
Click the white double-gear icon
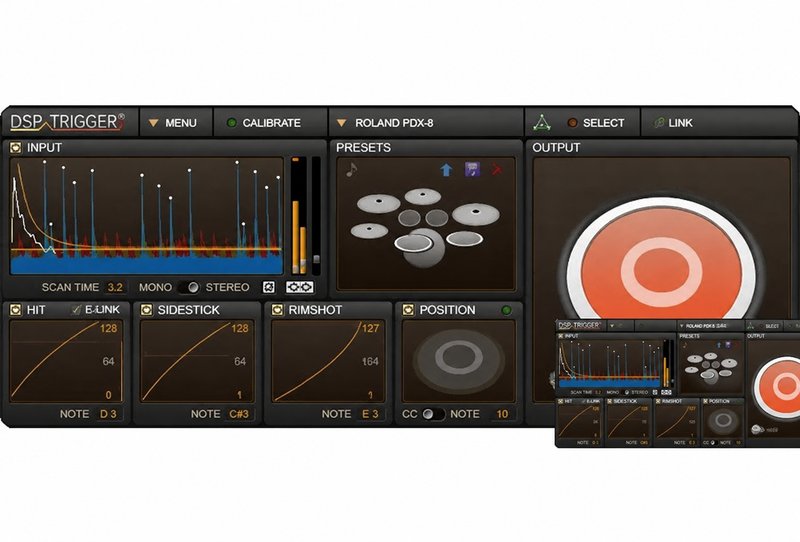[x=299, y=287]
